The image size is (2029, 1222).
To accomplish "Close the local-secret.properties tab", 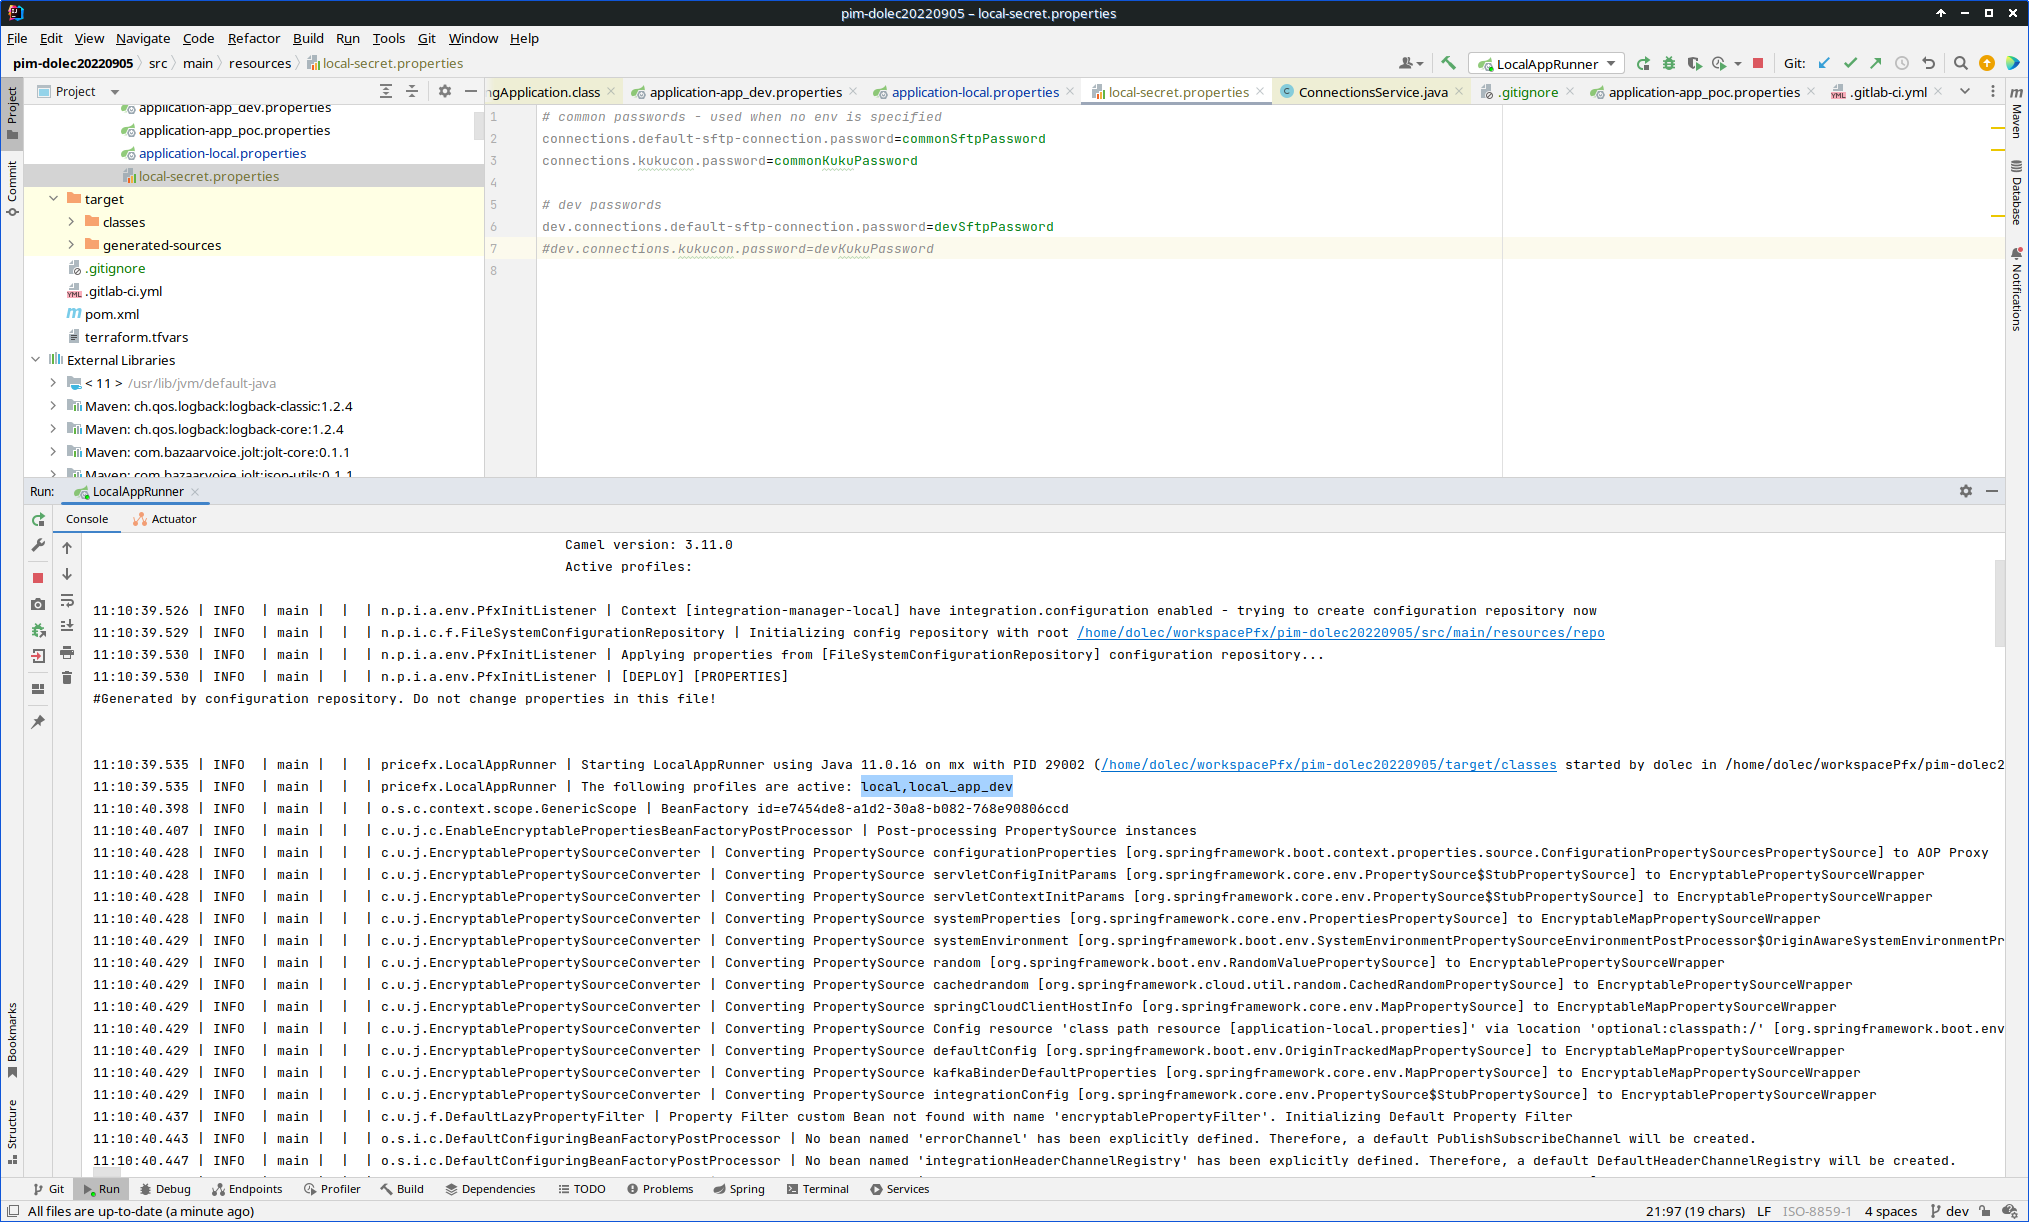I will tap(1260, 91).
